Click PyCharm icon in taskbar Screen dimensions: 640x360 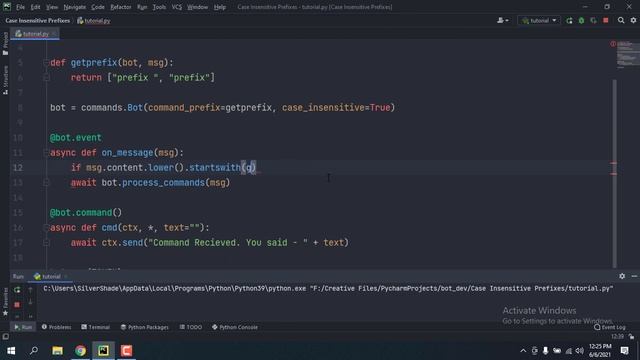click(x=103, y=351)
